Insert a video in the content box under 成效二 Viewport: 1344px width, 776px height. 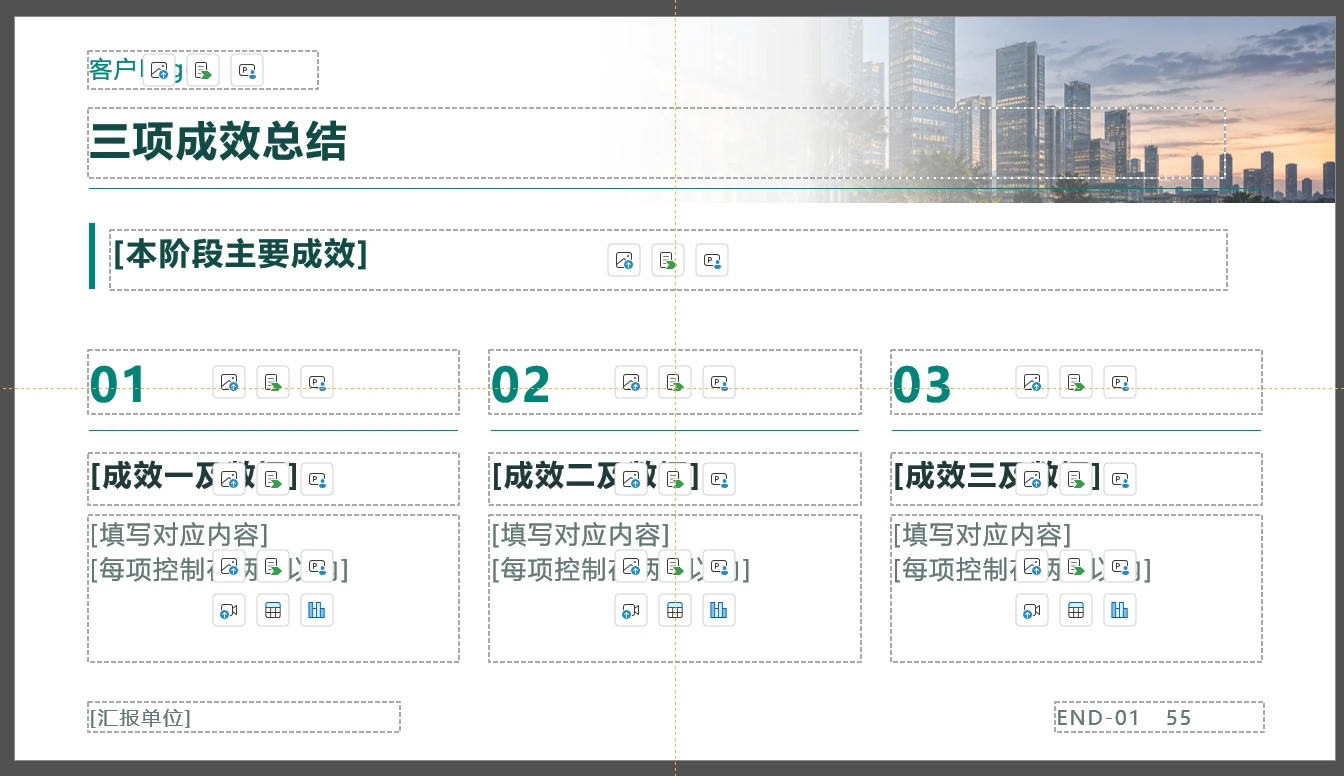click(631, 610)
